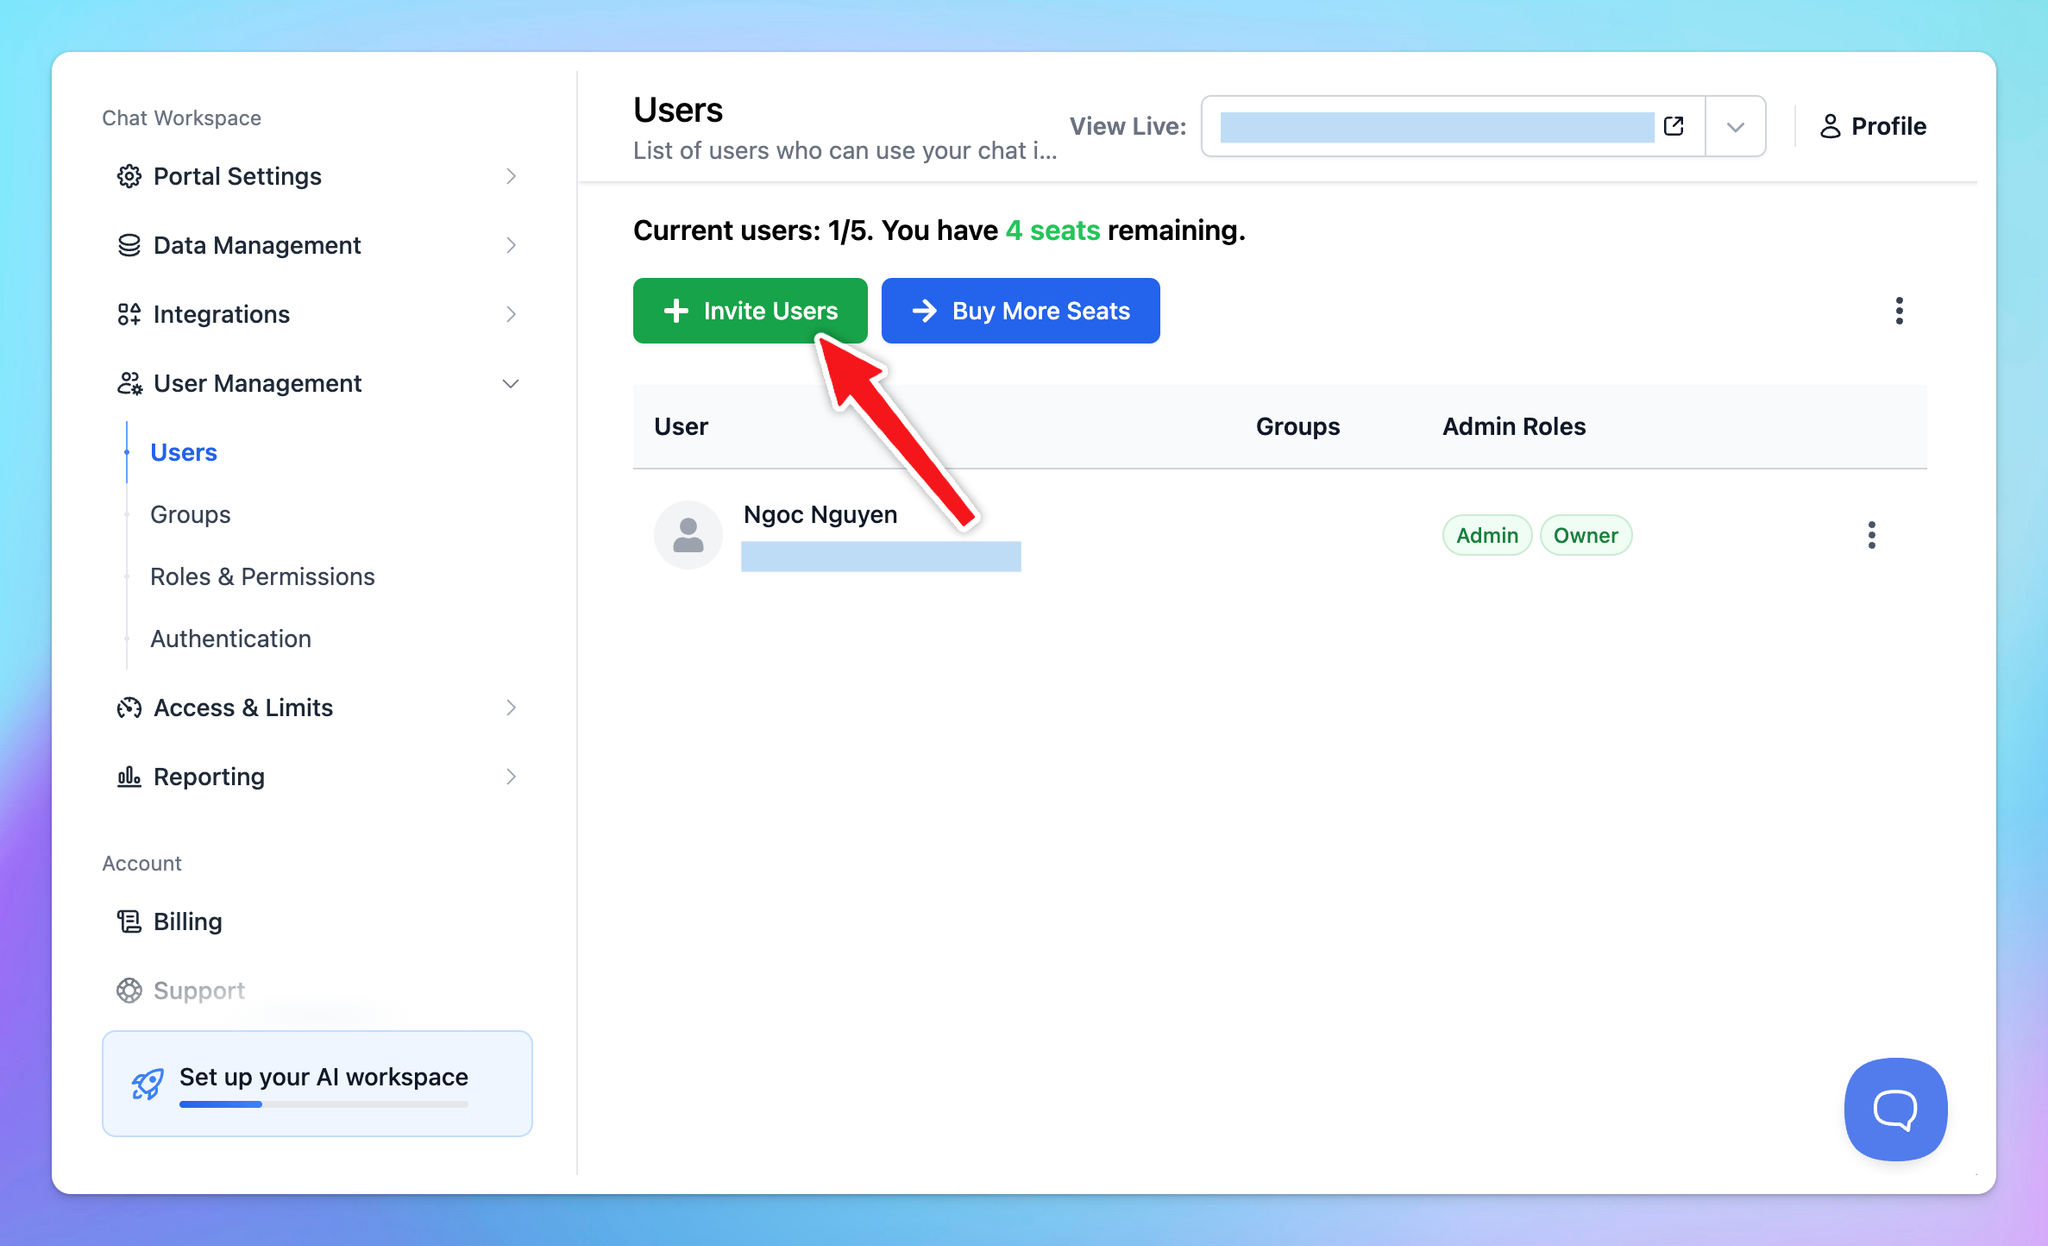Expand the Reporting section chevron

click(510, 777)
